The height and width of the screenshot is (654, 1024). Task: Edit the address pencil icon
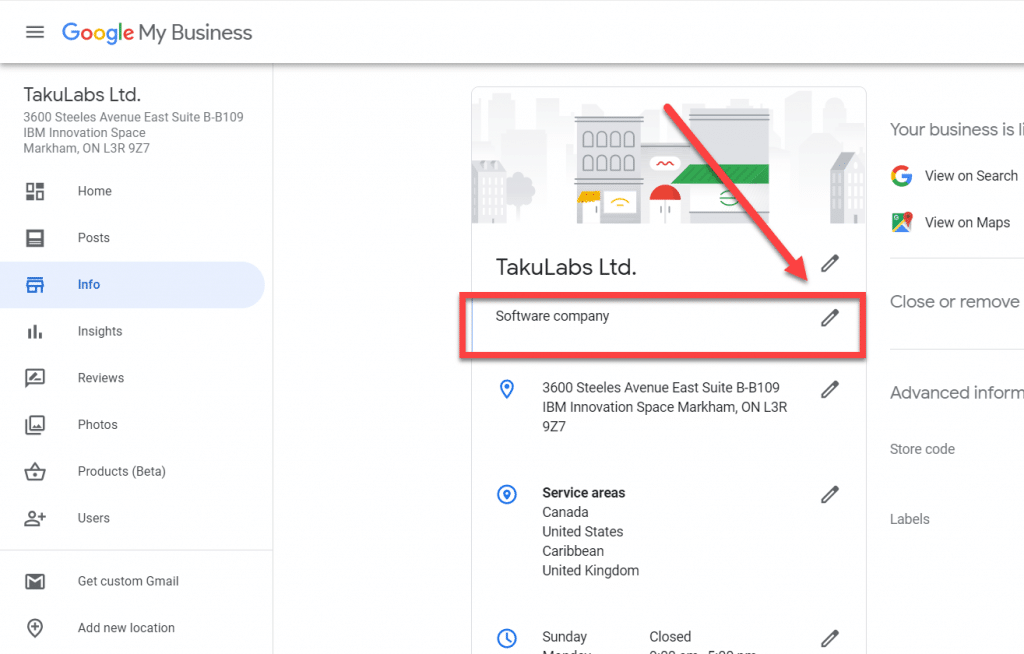829,389
